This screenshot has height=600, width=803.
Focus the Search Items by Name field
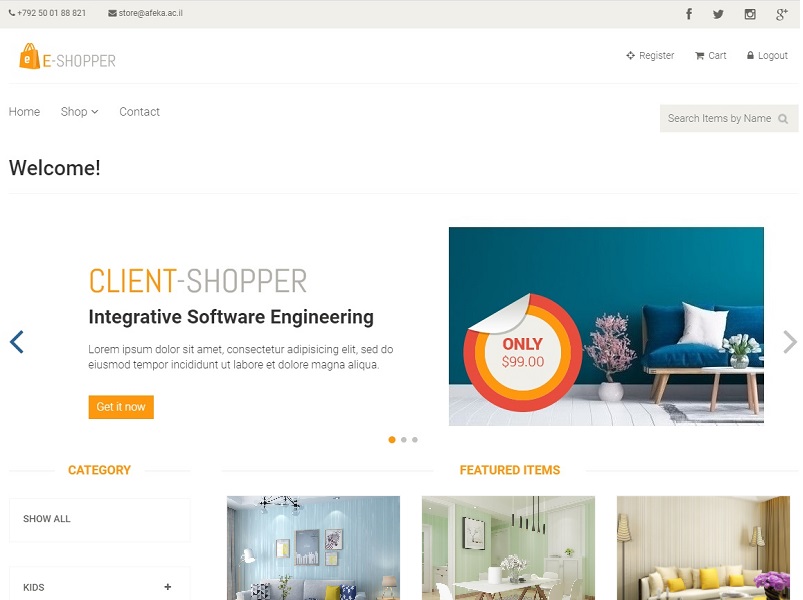coord(729,118)
